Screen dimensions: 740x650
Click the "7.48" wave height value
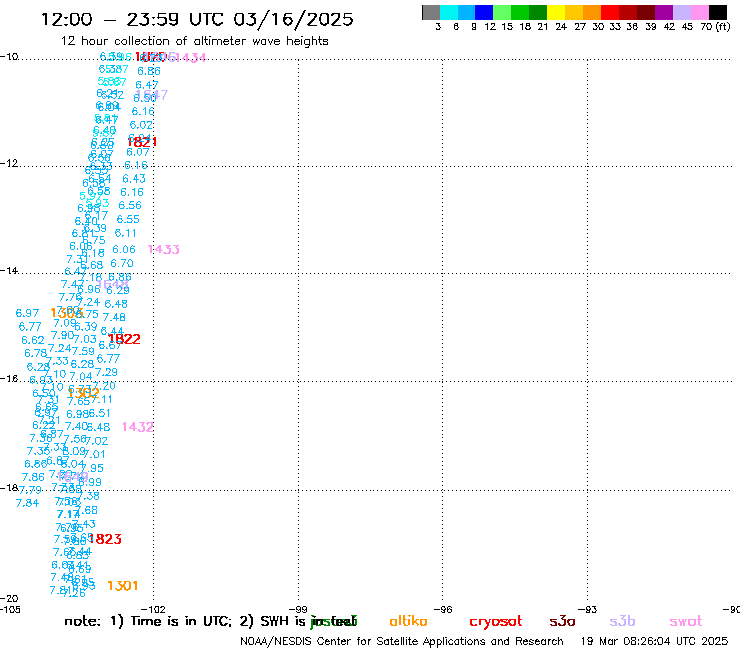[x=114, y=318]
